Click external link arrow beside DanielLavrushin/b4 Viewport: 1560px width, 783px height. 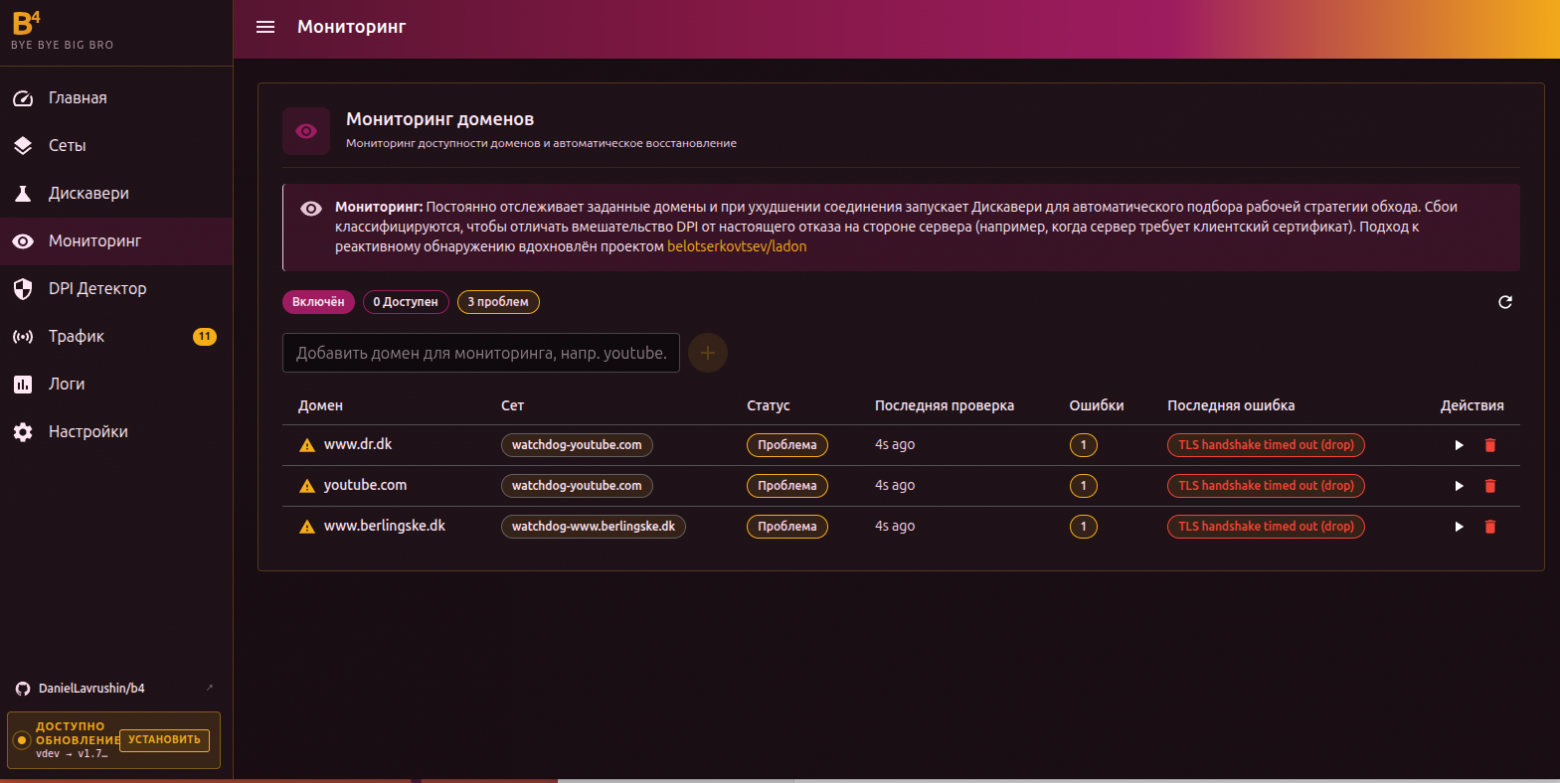tap(209, 688)
